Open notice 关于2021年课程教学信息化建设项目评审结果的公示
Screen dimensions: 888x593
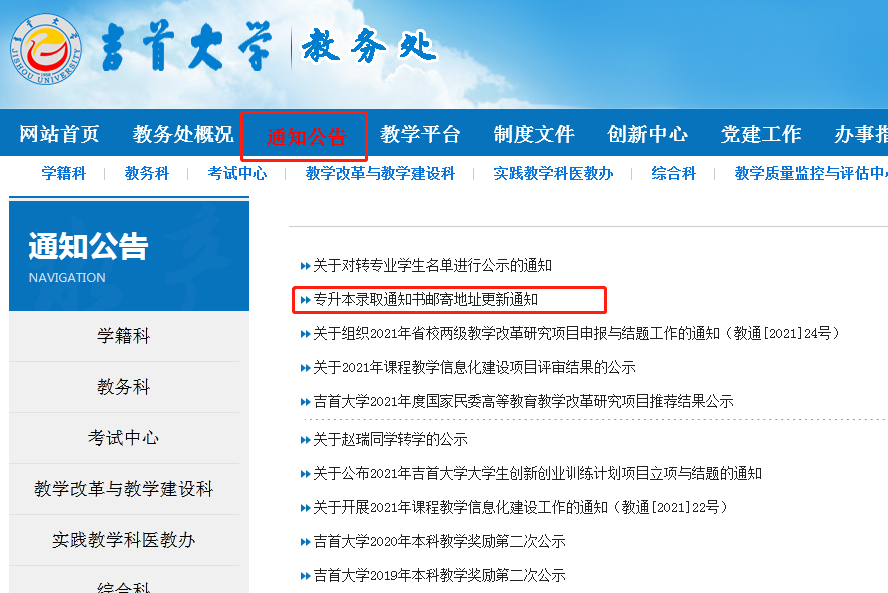(474, 368)
